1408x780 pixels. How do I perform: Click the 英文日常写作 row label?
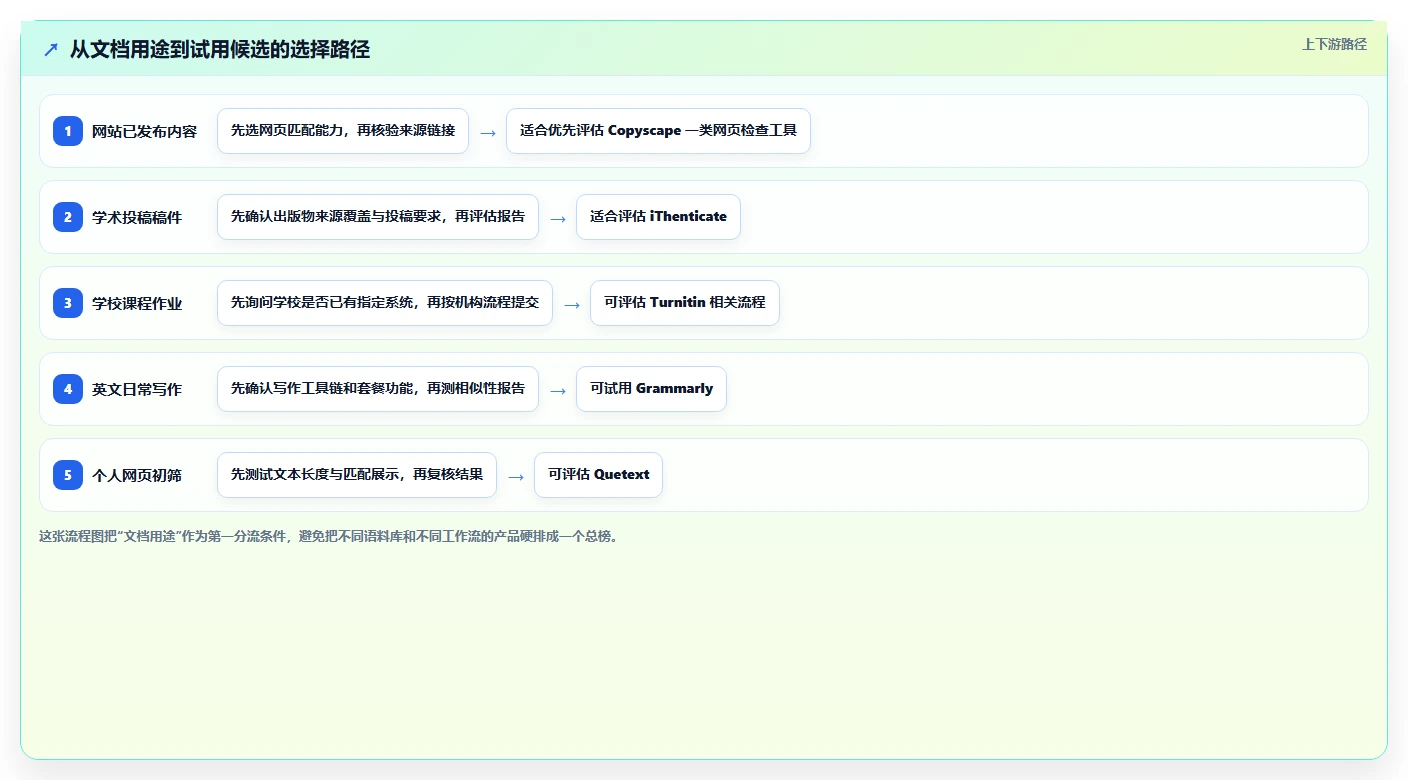pos(137,389)
